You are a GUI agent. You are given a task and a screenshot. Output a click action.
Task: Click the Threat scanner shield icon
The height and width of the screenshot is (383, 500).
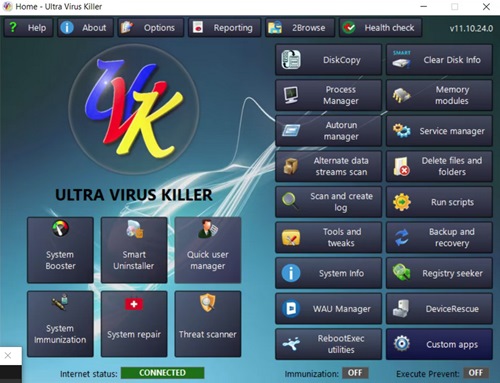point(207,303)
